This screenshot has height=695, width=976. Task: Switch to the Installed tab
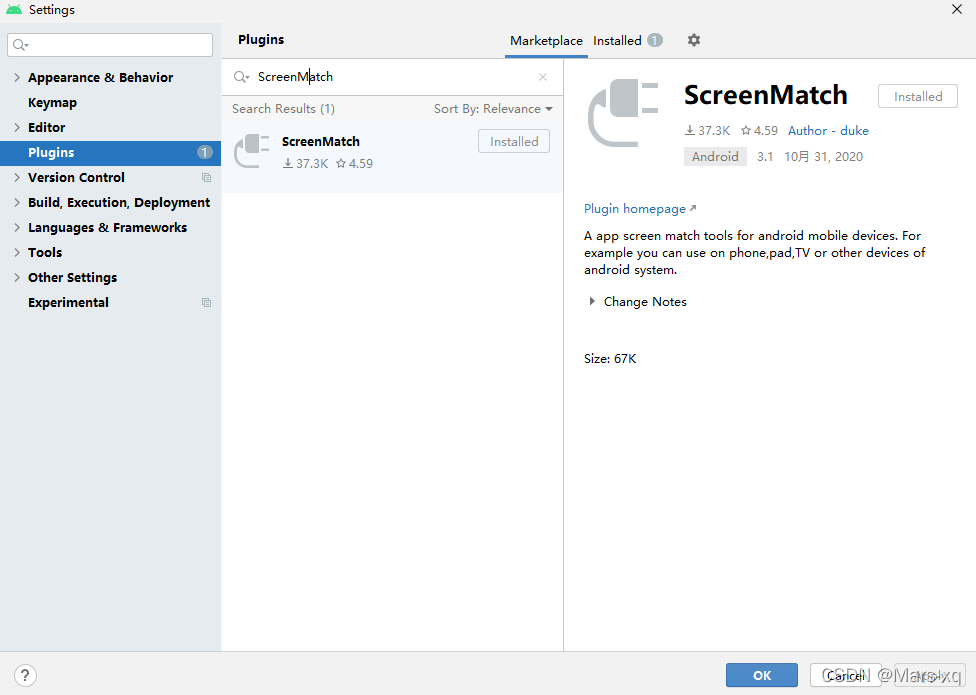click(627, 40)
